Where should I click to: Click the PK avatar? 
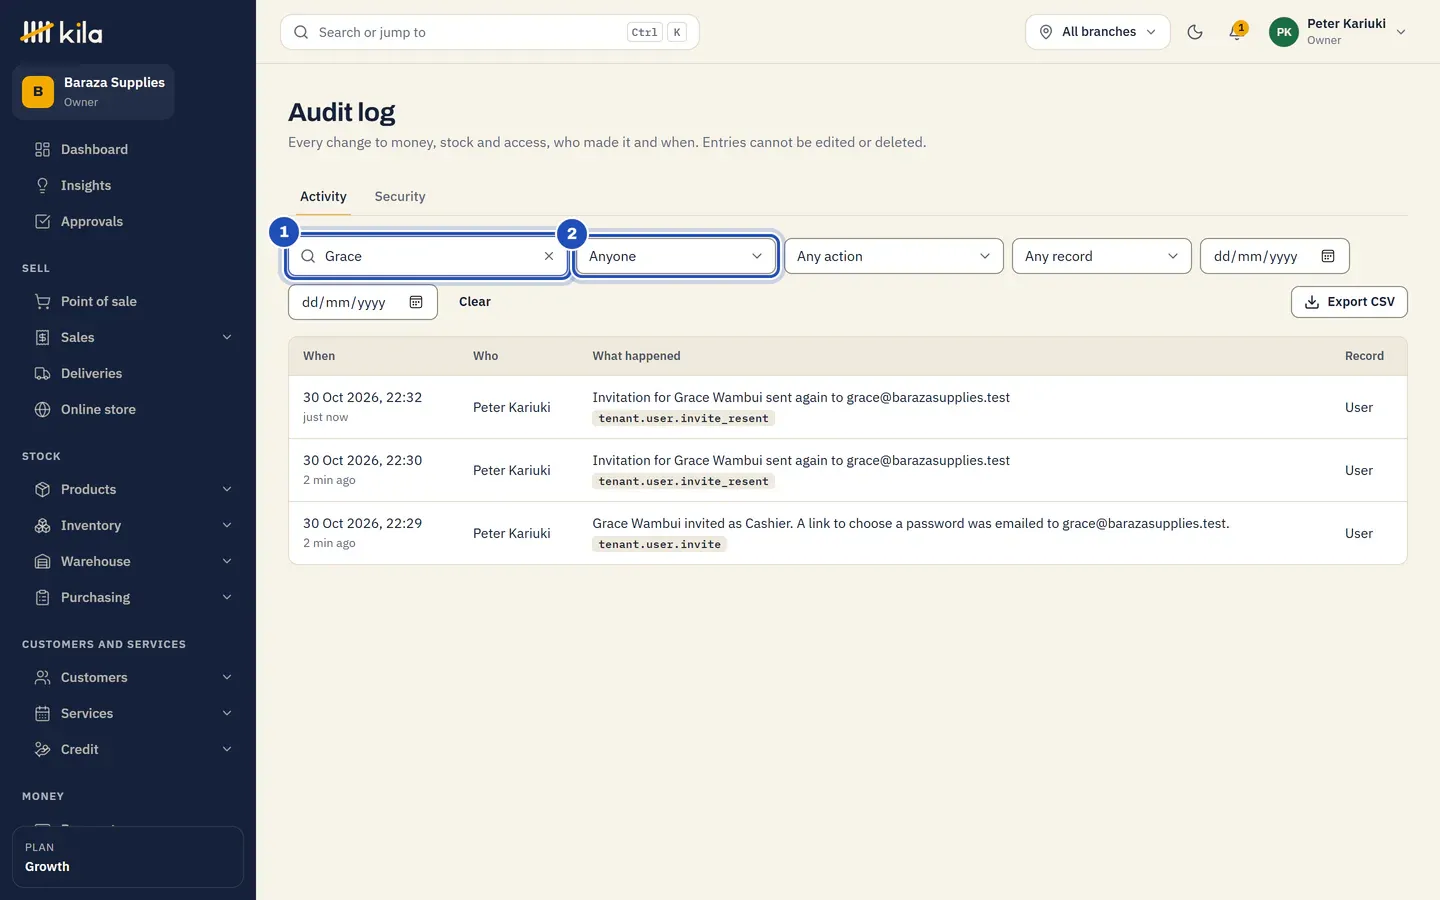[x=1284, y=32]
